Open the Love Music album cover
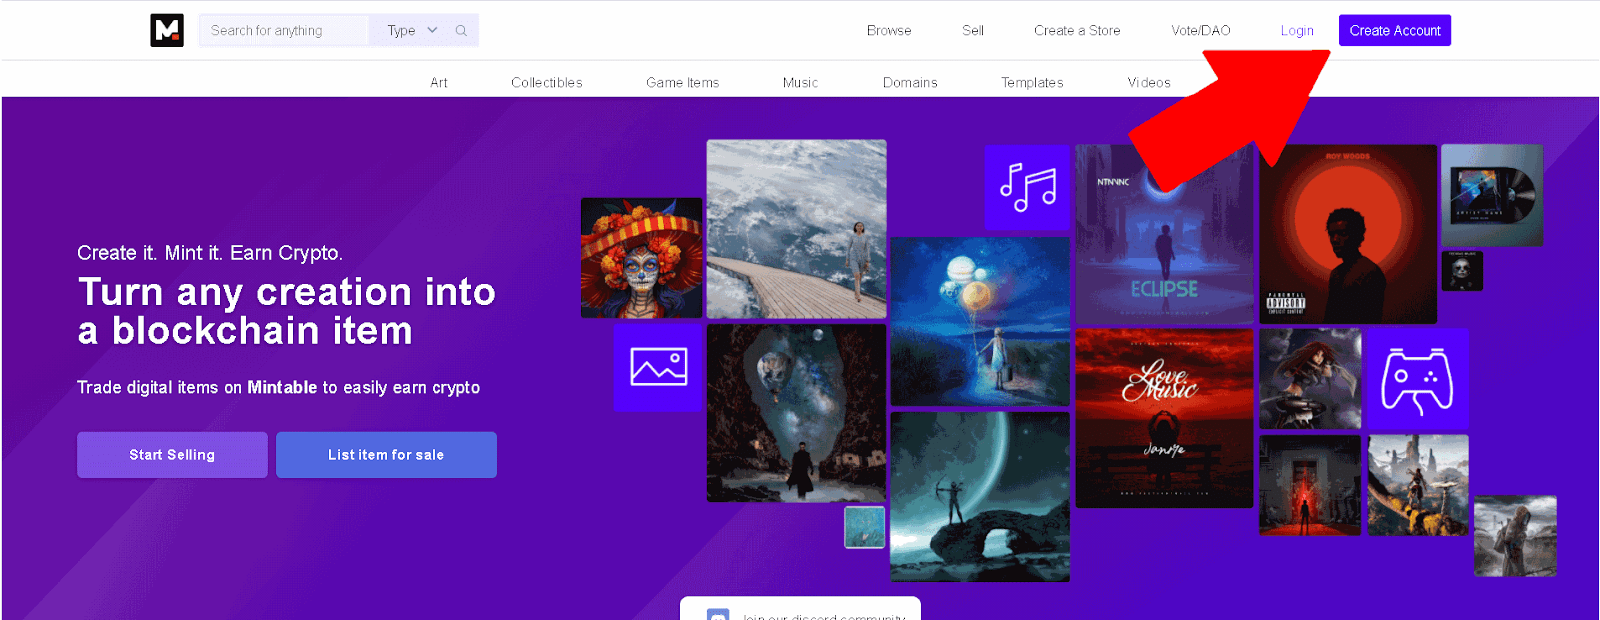Image resolution: width=1600 pixels, height=620 pixels. click(1164, 418)
